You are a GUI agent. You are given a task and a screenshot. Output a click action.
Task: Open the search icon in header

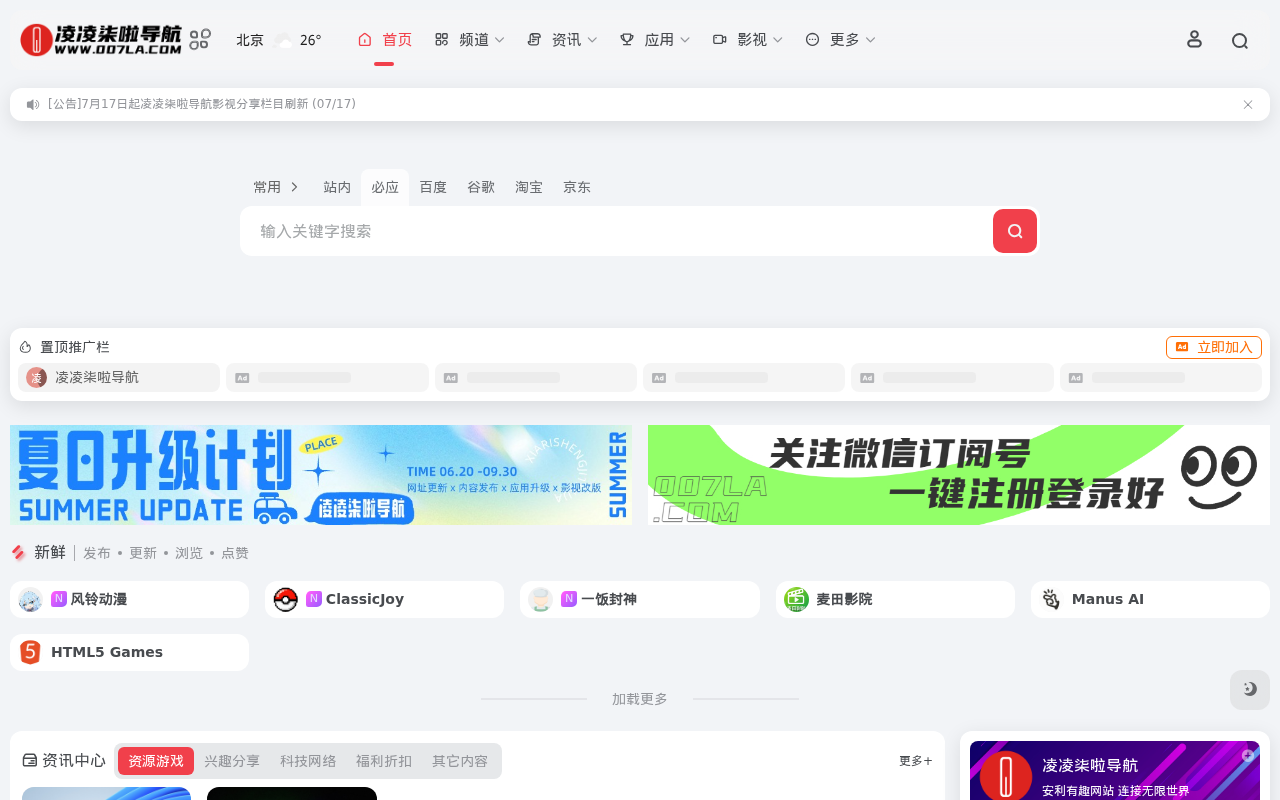1239,41
